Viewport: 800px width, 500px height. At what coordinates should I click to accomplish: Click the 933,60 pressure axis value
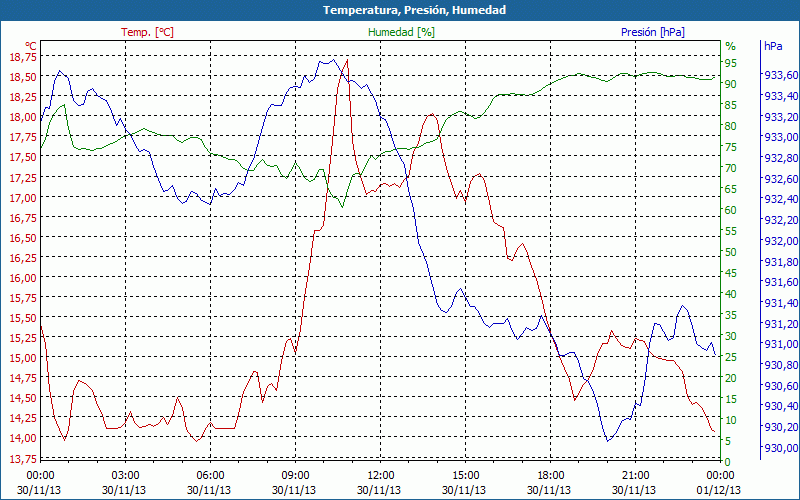click(781, 75)
